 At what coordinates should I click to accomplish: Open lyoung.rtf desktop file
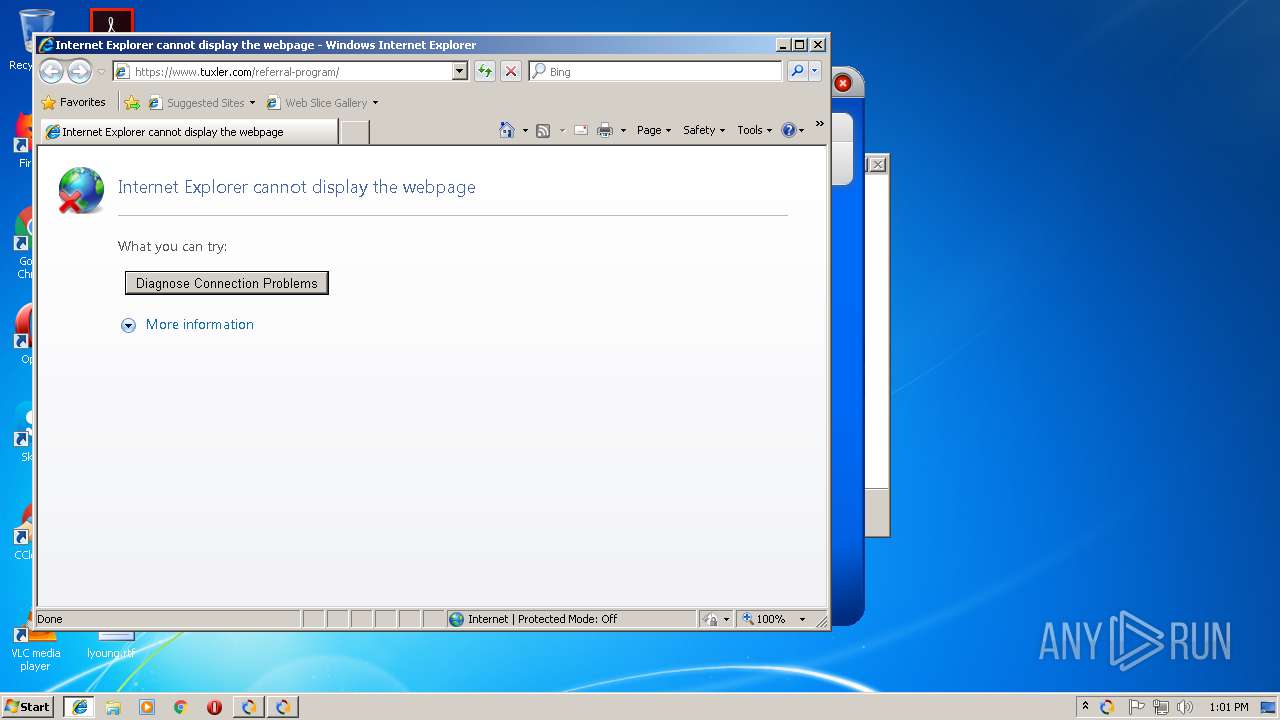[111, 645]
